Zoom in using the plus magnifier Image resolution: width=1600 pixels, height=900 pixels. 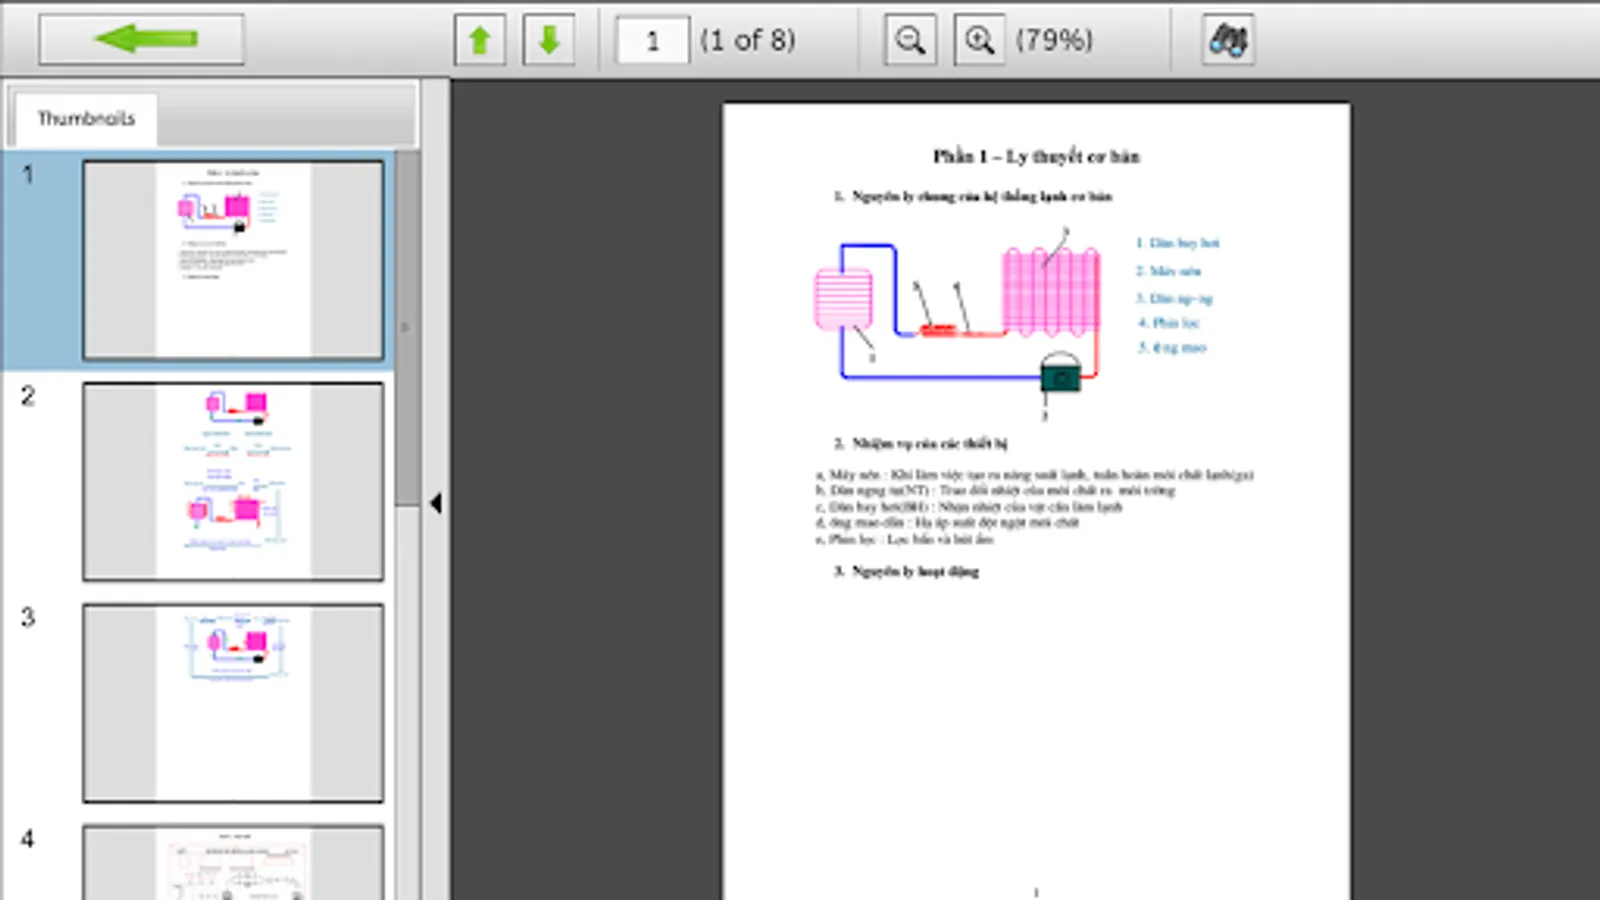[979, 38]
